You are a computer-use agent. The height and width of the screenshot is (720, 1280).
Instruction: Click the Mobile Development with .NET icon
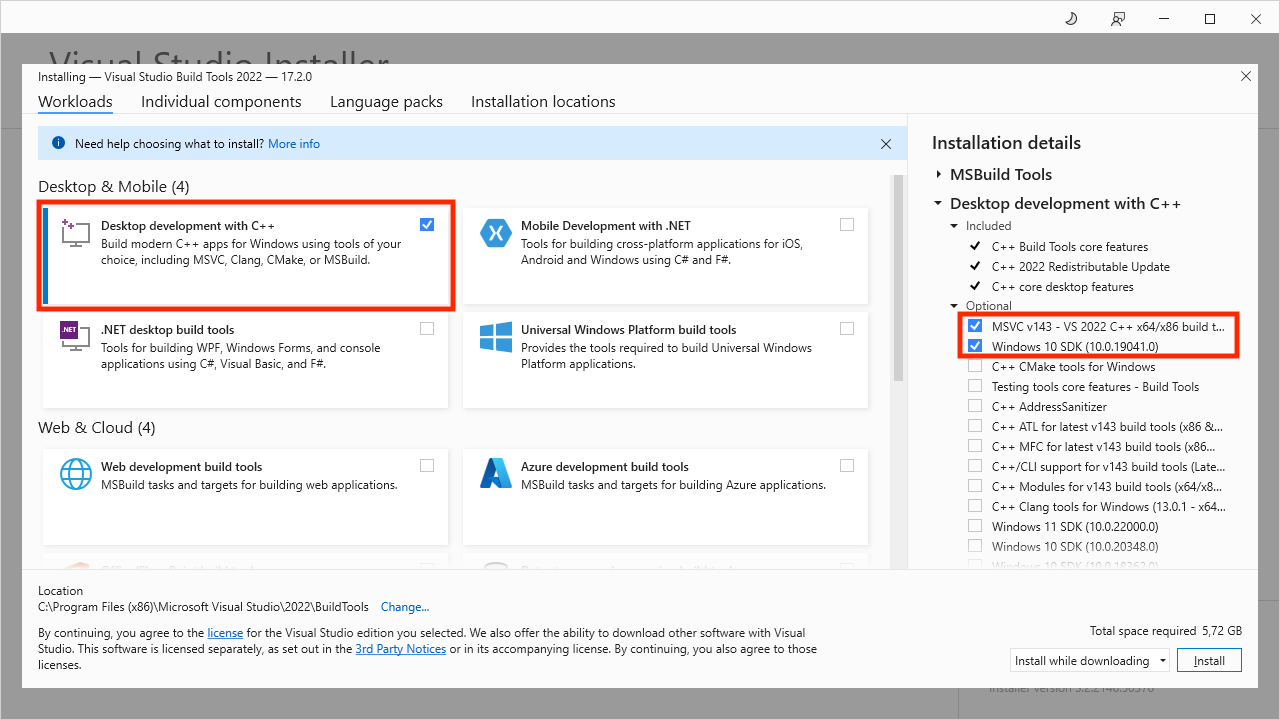tap(496, 232)
